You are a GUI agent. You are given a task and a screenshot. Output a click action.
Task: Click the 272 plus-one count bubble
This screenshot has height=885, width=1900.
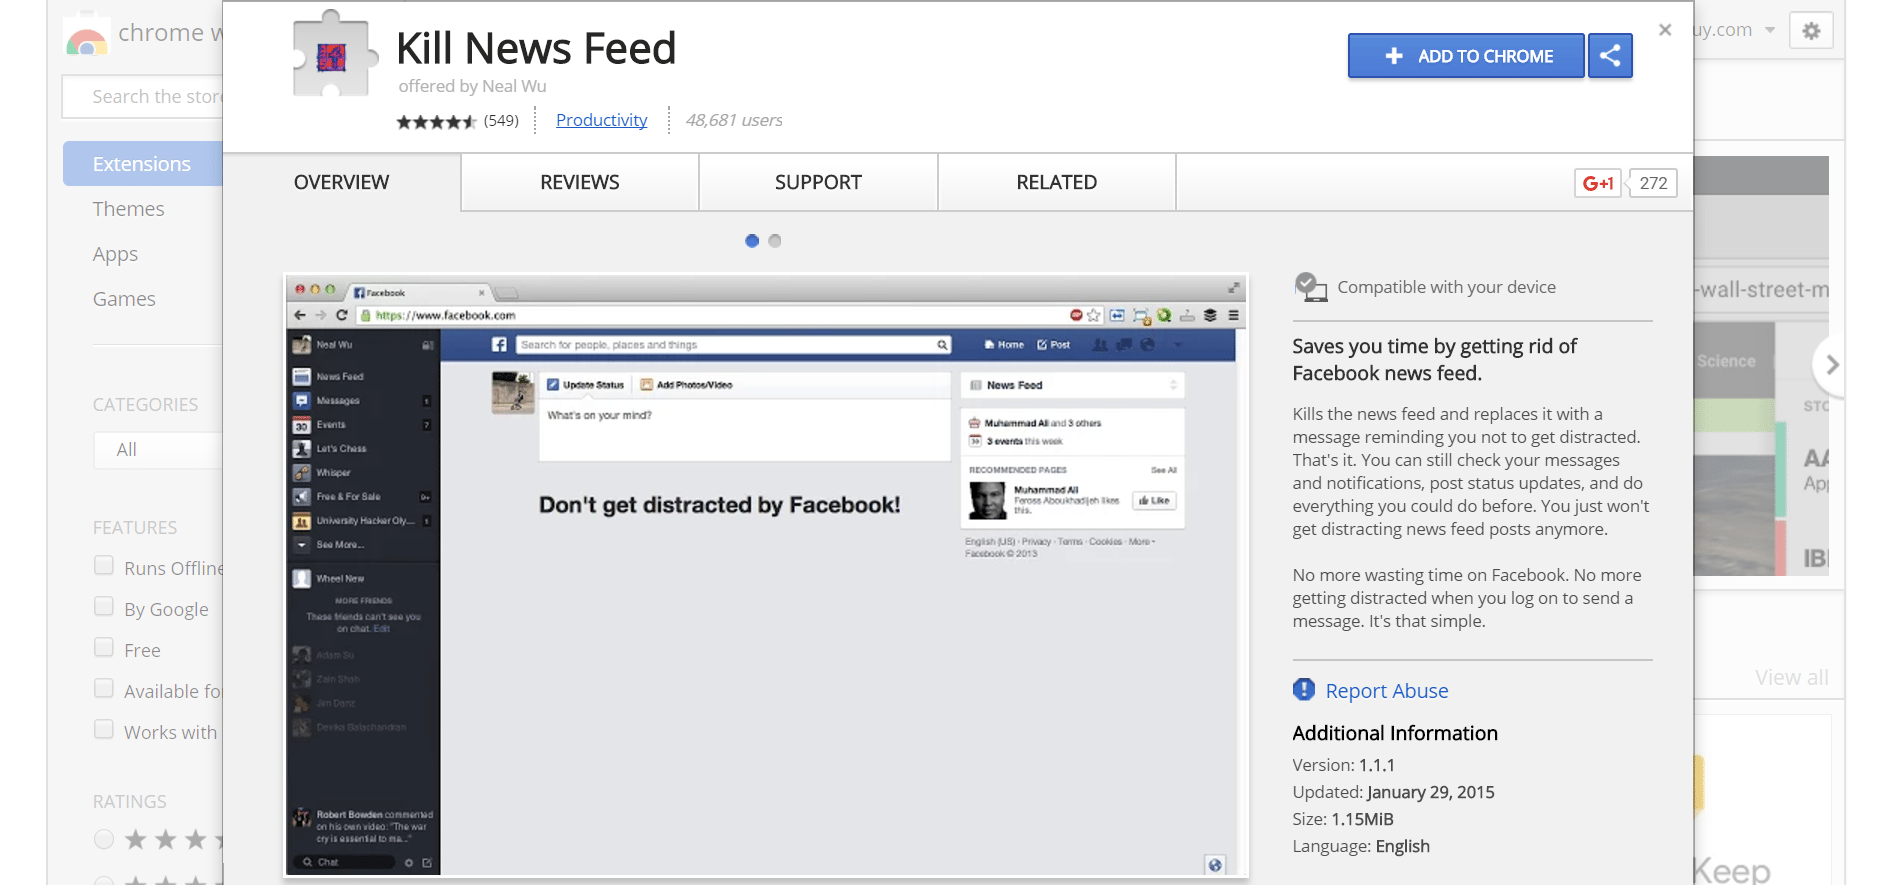[x=1653, y=183]
